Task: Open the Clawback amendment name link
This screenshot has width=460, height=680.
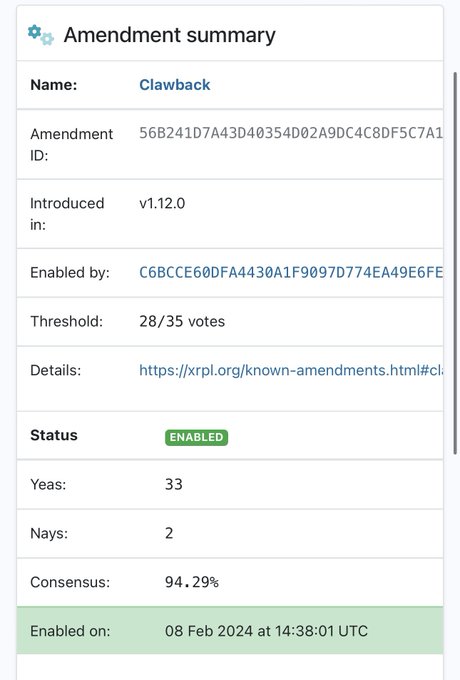Action: pos(174,85)
